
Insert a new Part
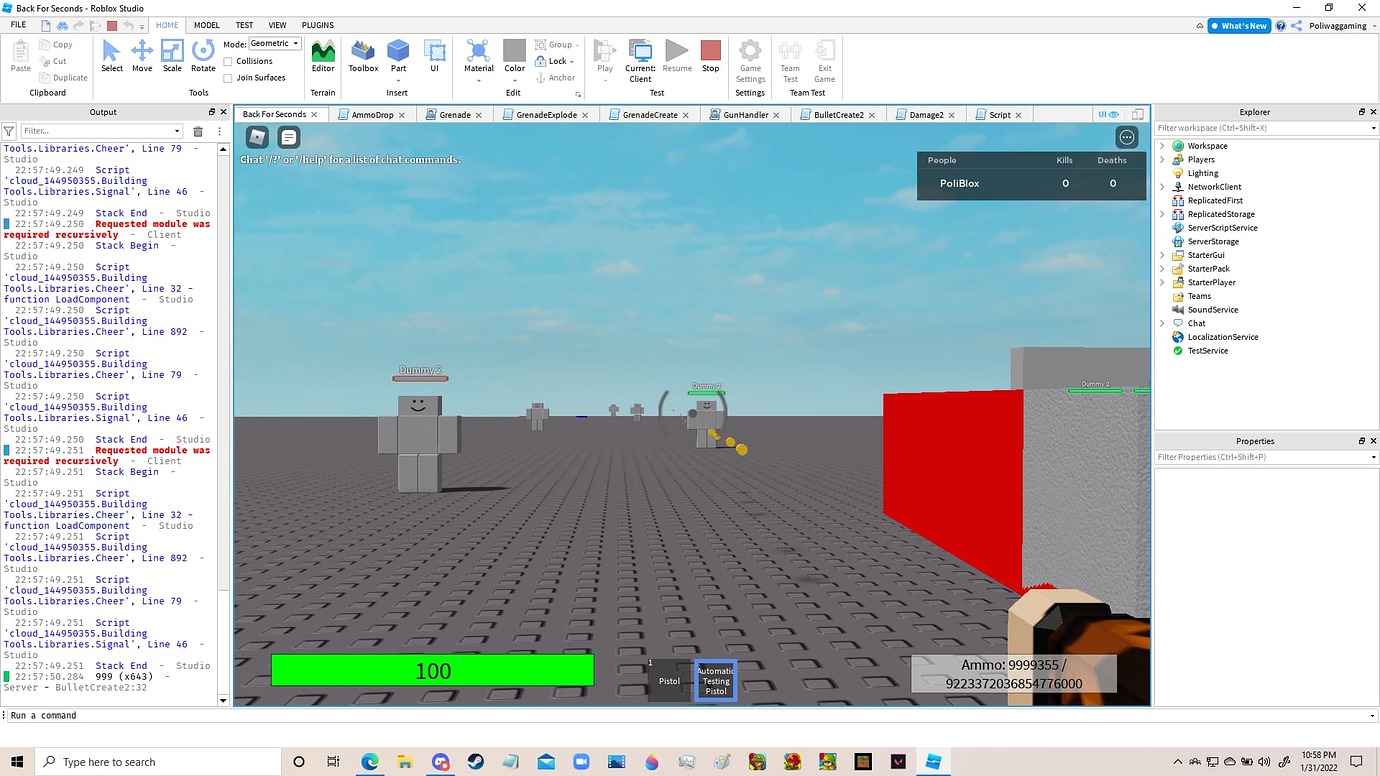398,56
